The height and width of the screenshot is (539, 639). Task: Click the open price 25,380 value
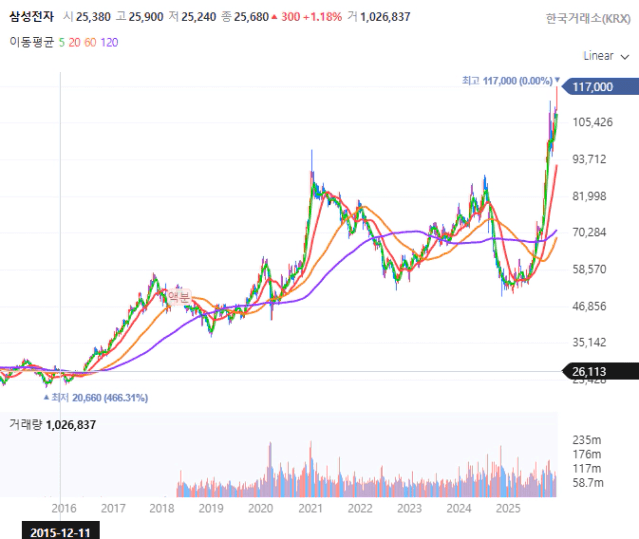coord(93,17)
